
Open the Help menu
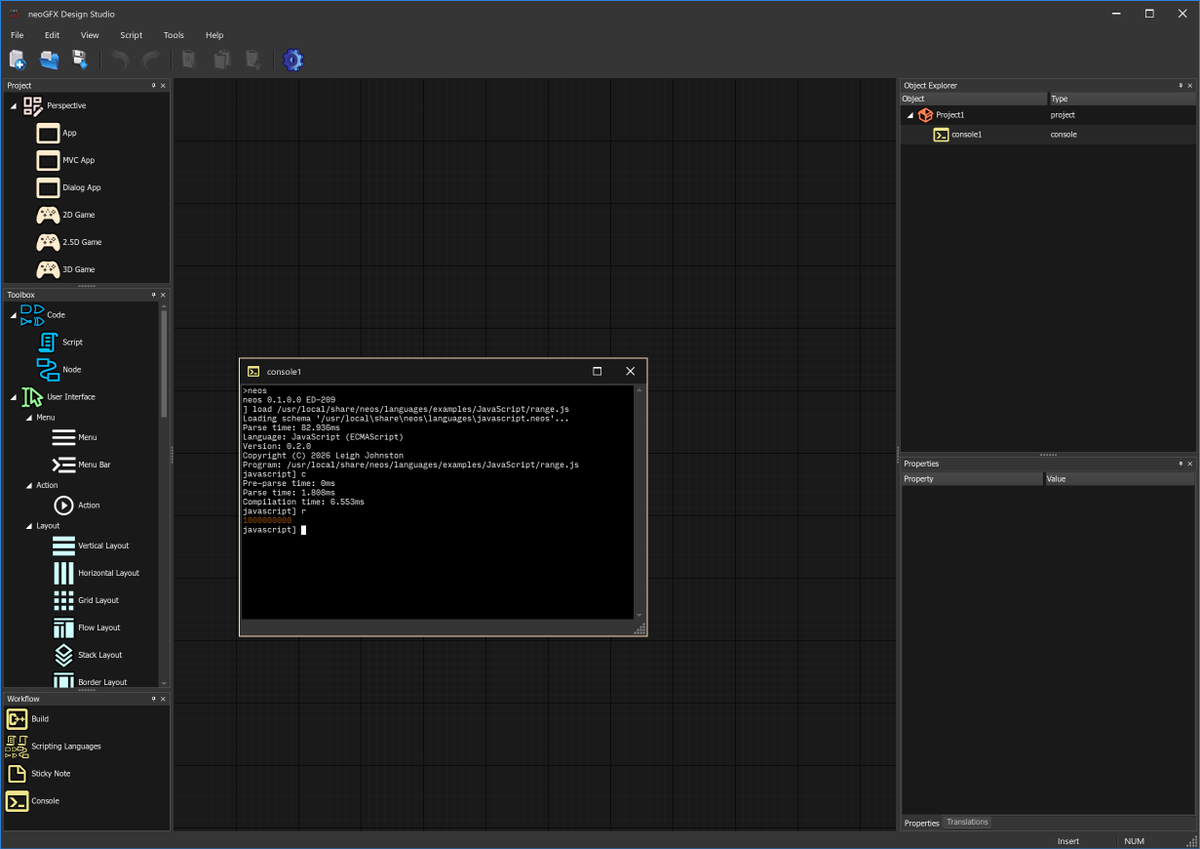pyautogui.click(x=214, y=35)
